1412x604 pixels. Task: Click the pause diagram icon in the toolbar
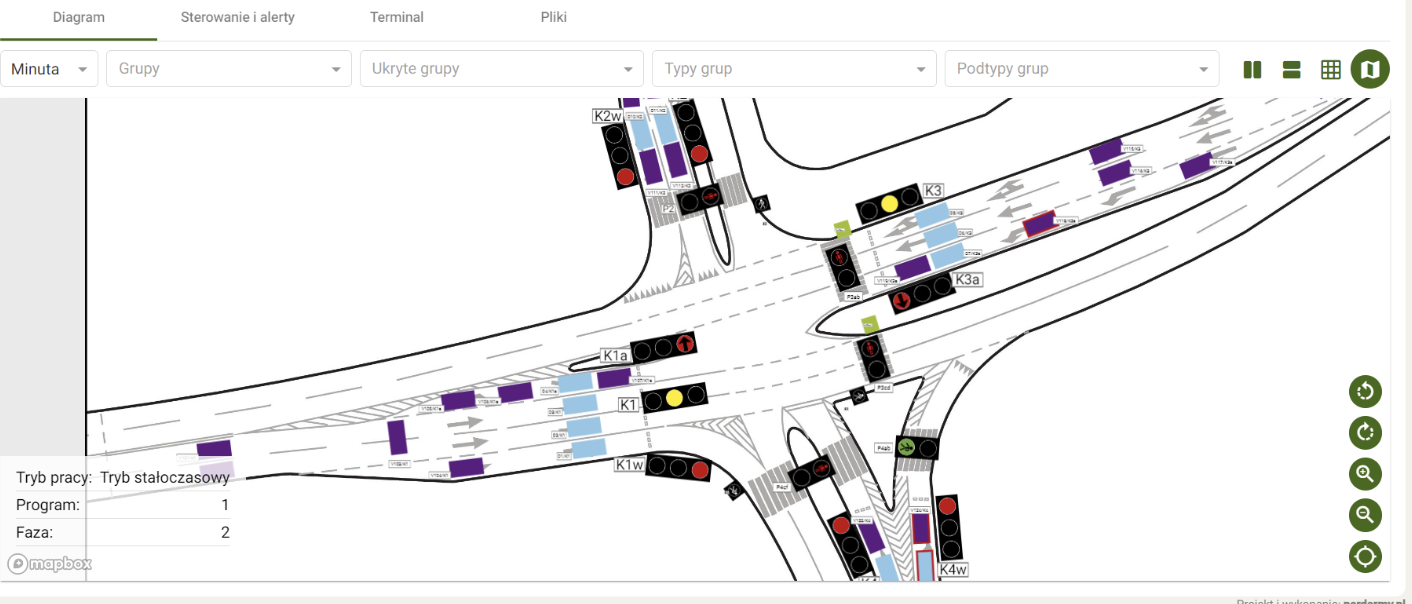tap(1251, 69)
